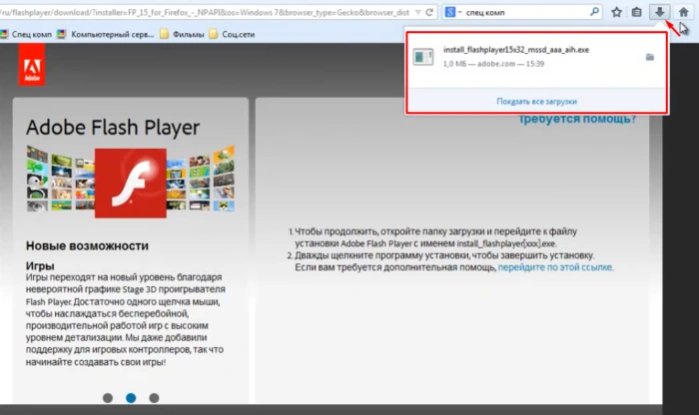Click the bookmark star icon
This screenshot has width=699, height=415.
coord(617,12)
